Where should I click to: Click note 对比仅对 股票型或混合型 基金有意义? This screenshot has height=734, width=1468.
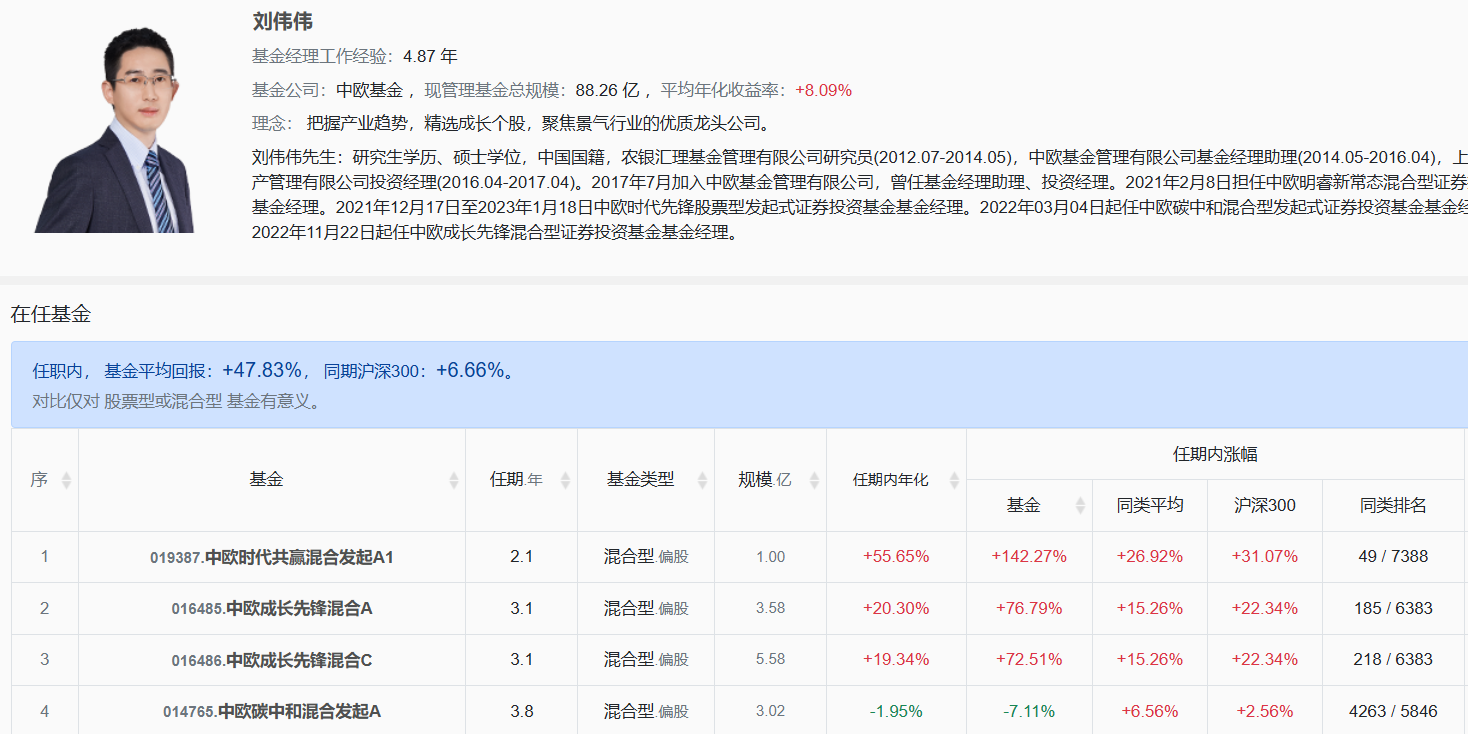pos(176,402)
